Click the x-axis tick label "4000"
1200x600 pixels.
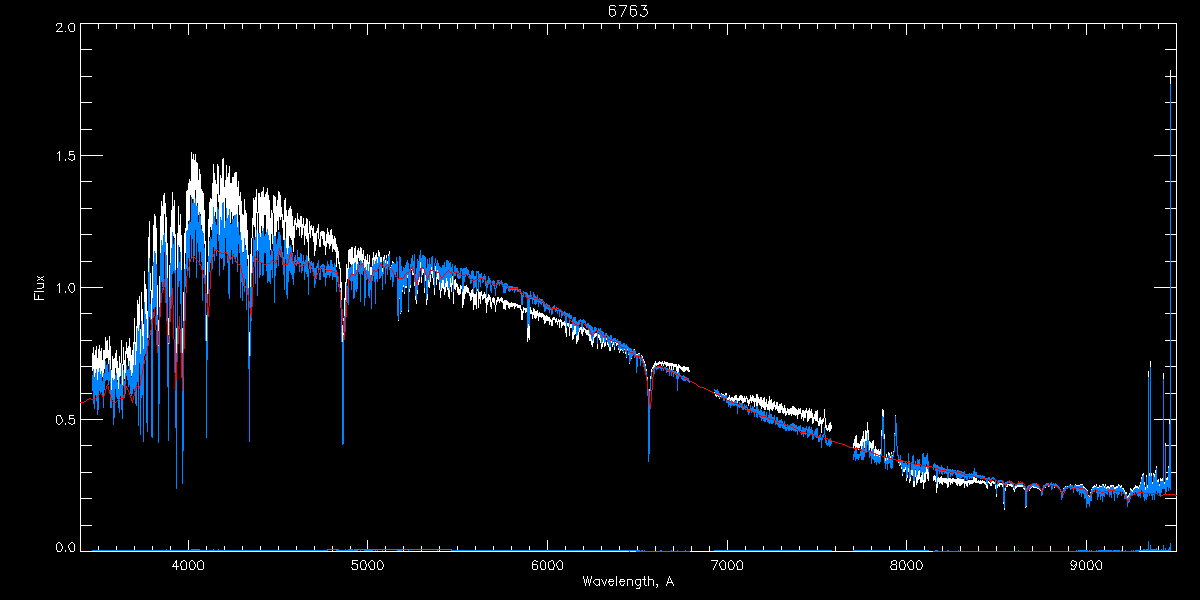189,566
